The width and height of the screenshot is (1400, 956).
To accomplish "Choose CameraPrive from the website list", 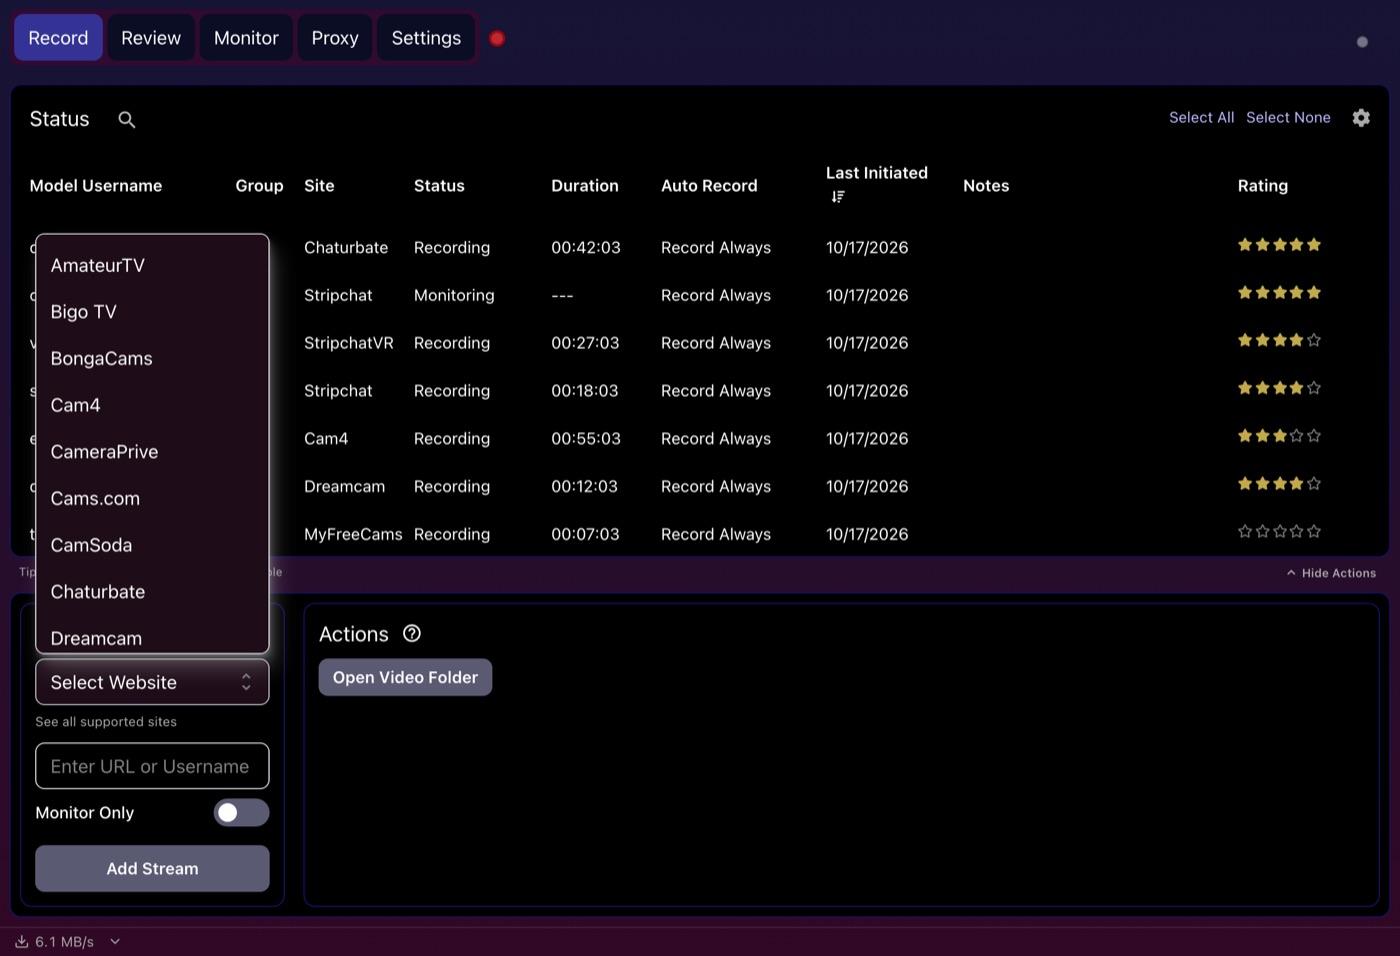I will pos(152,452).
